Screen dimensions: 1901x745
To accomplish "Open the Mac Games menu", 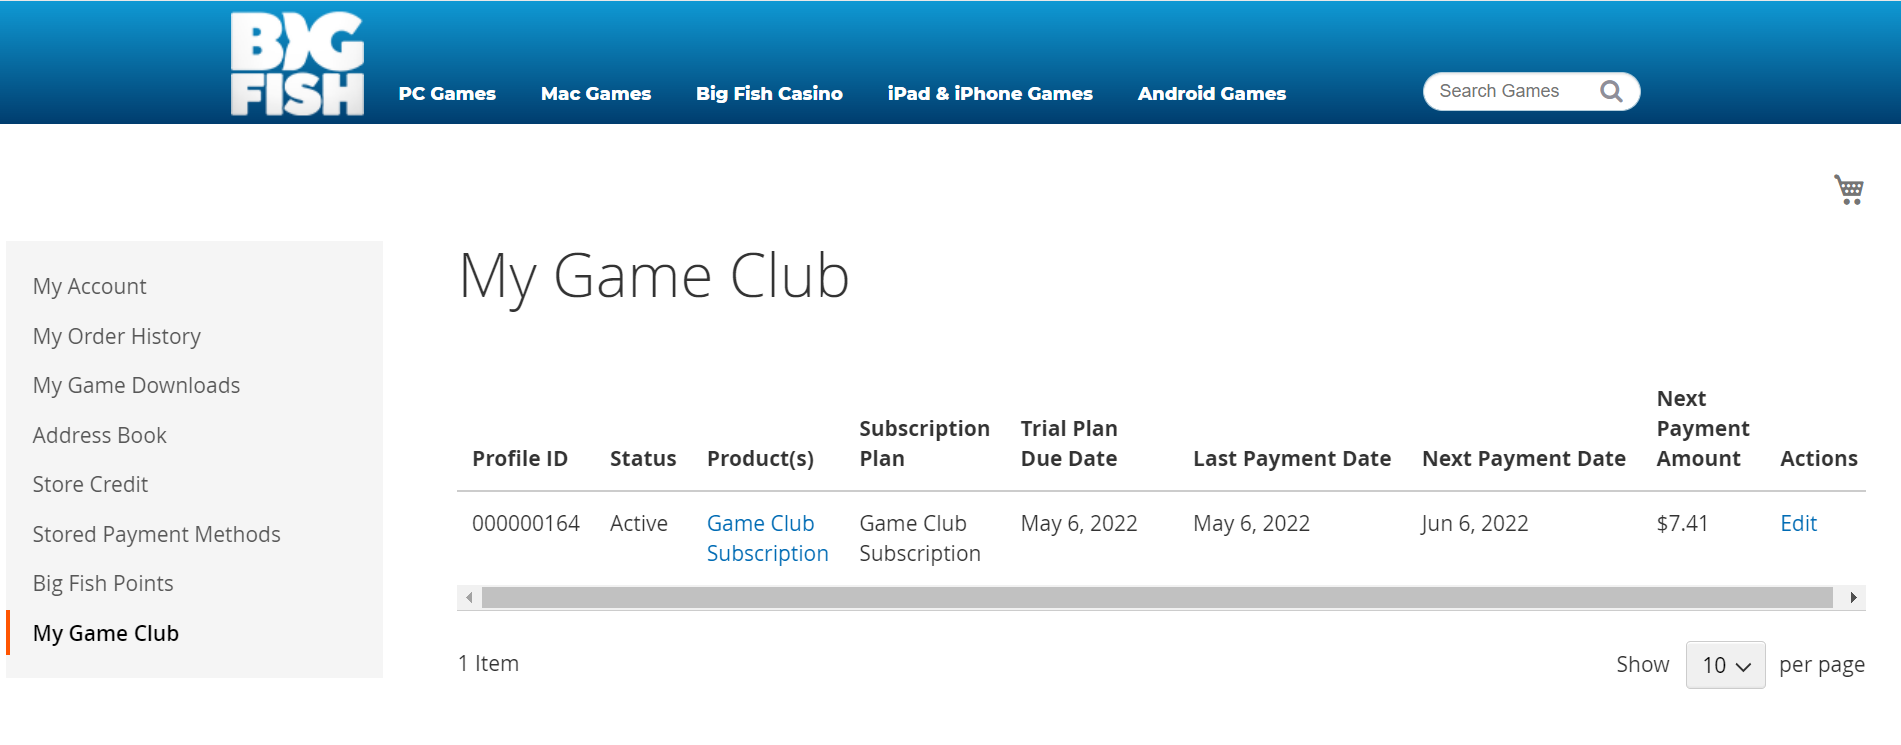I will point(595,94).
